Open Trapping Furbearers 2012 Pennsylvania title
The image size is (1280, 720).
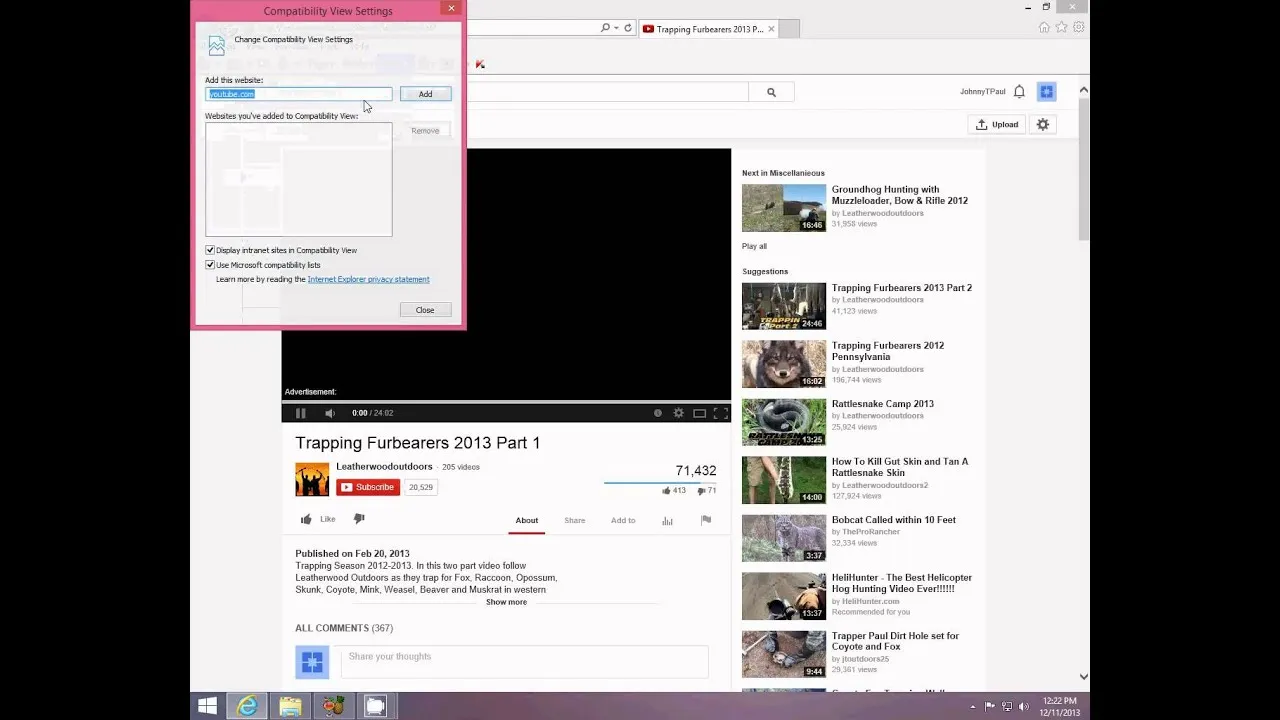pos(888,351)
